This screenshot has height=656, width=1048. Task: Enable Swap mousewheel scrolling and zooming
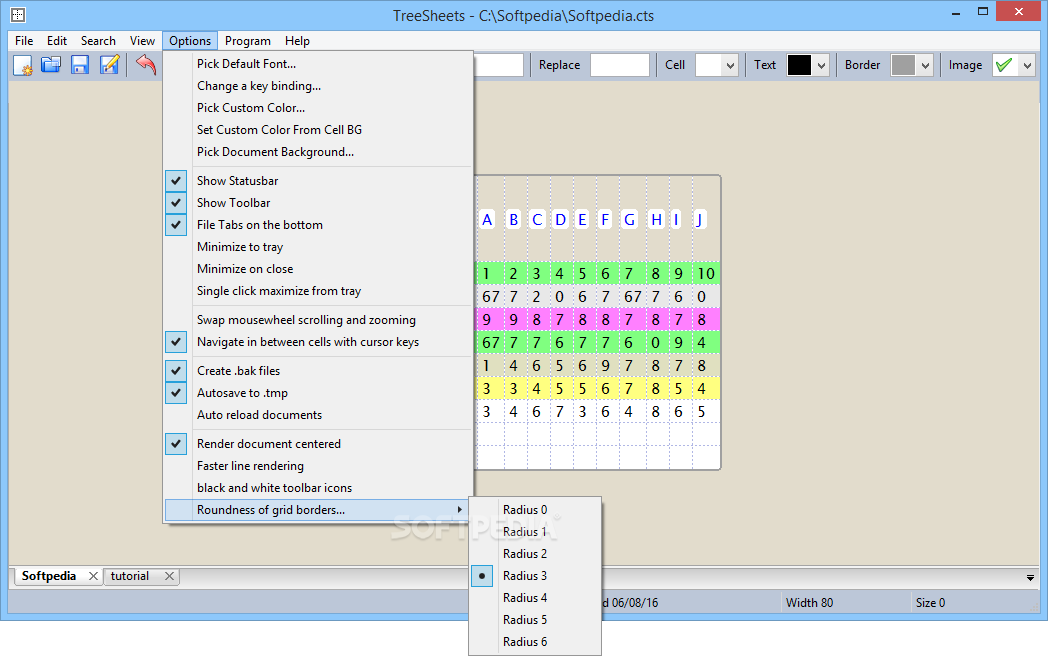click(318, 320)
